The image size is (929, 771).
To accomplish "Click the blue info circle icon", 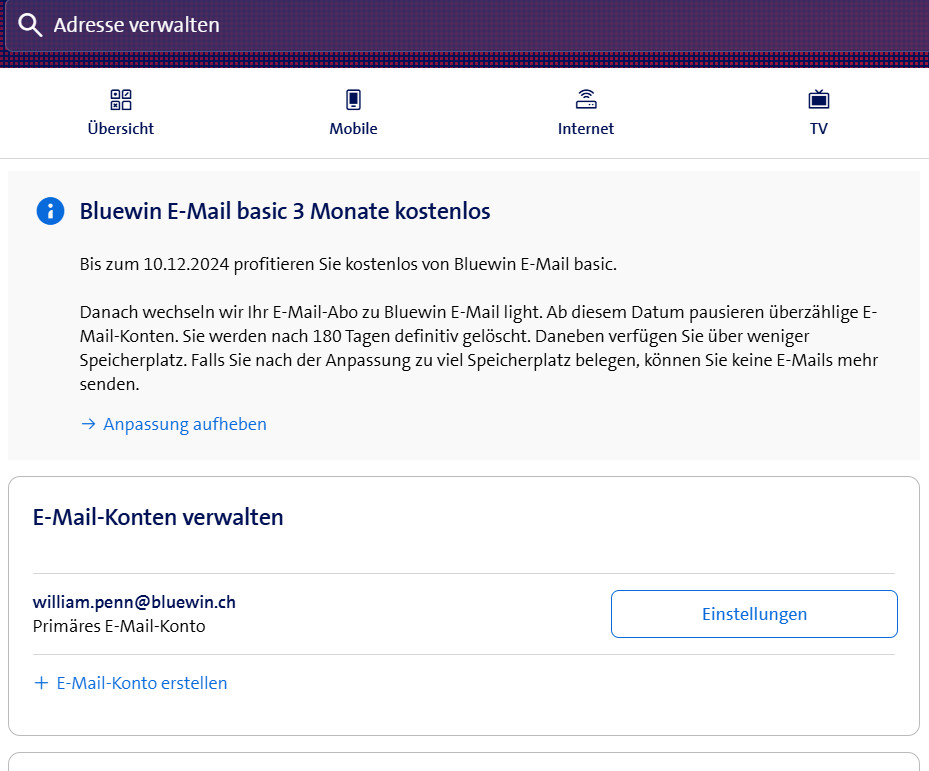I will [50, 212].
